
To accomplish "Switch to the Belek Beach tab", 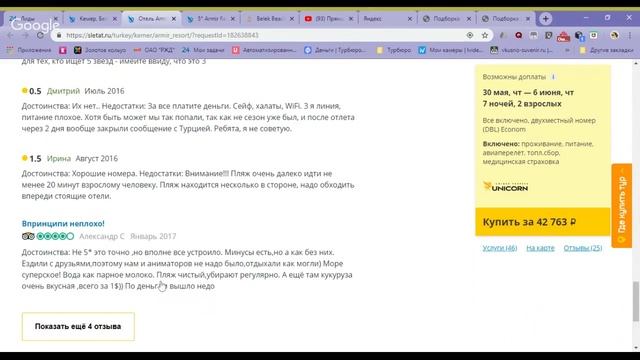I will pos(269,19).
